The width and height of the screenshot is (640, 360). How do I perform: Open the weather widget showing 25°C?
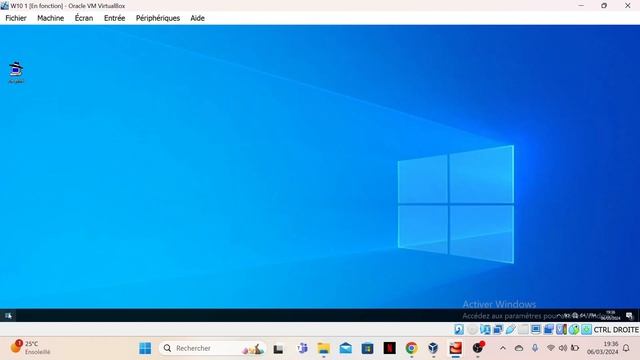(30, 347)
